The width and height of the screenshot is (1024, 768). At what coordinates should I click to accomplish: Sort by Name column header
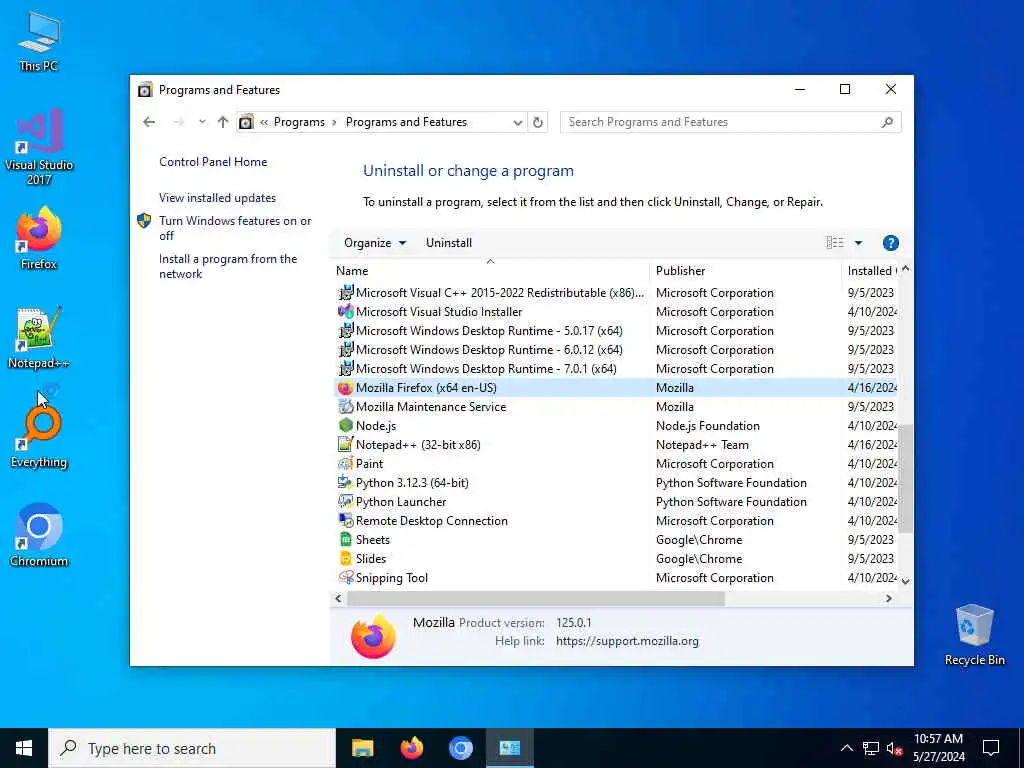(x=491, y=270)
